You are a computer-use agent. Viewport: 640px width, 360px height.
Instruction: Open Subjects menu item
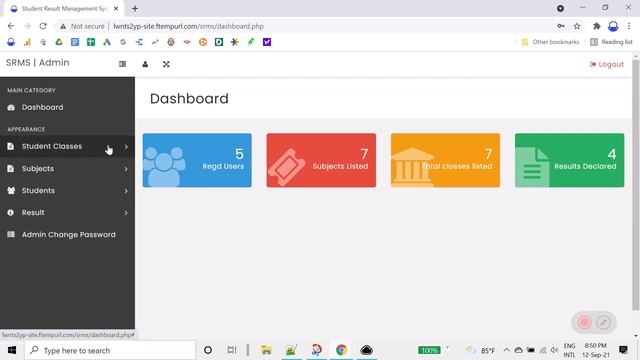(x=38, y=169)
